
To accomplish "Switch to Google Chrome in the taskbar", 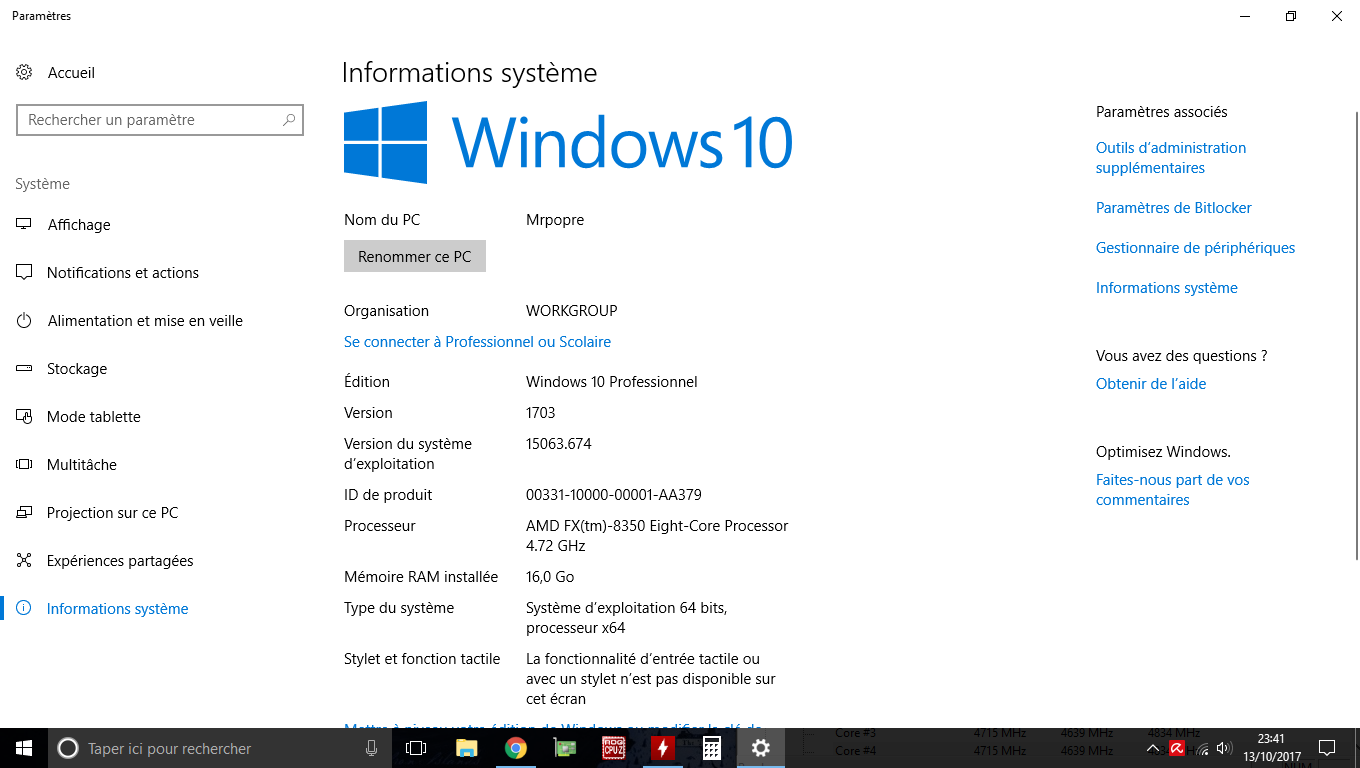I will pos(515,748).
